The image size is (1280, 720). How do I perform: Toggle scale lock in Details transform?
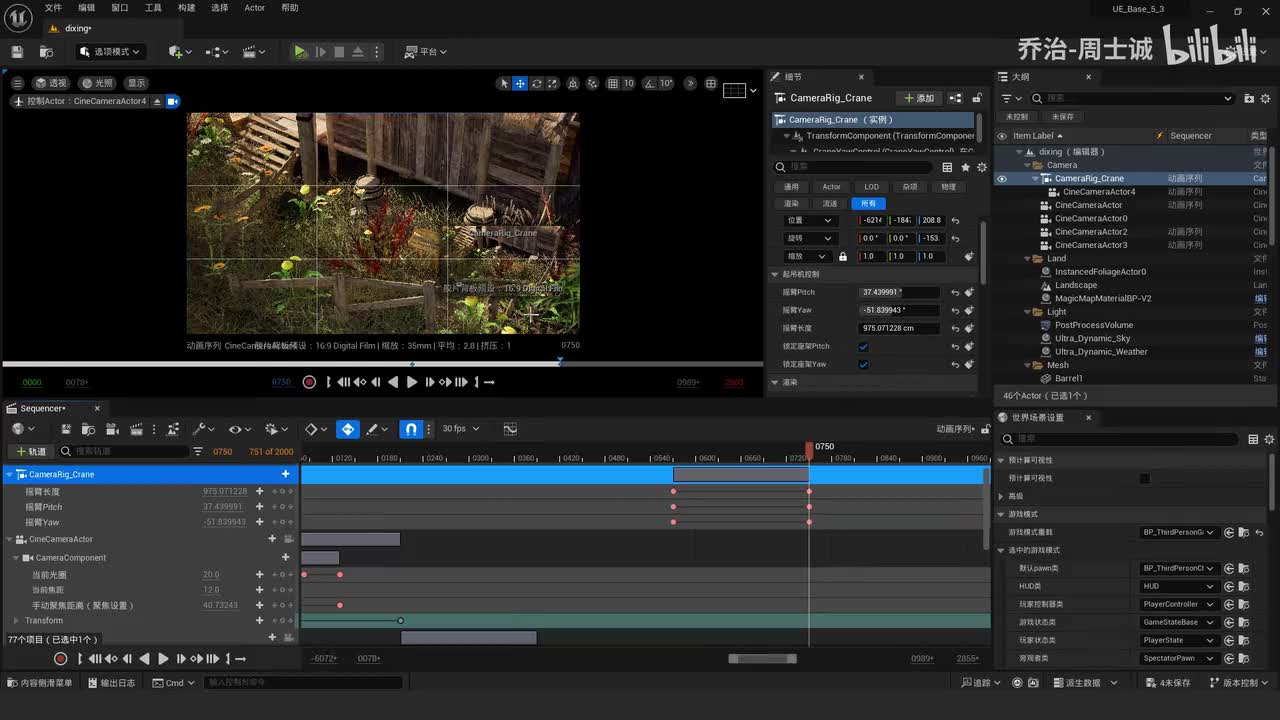point(842,256)
